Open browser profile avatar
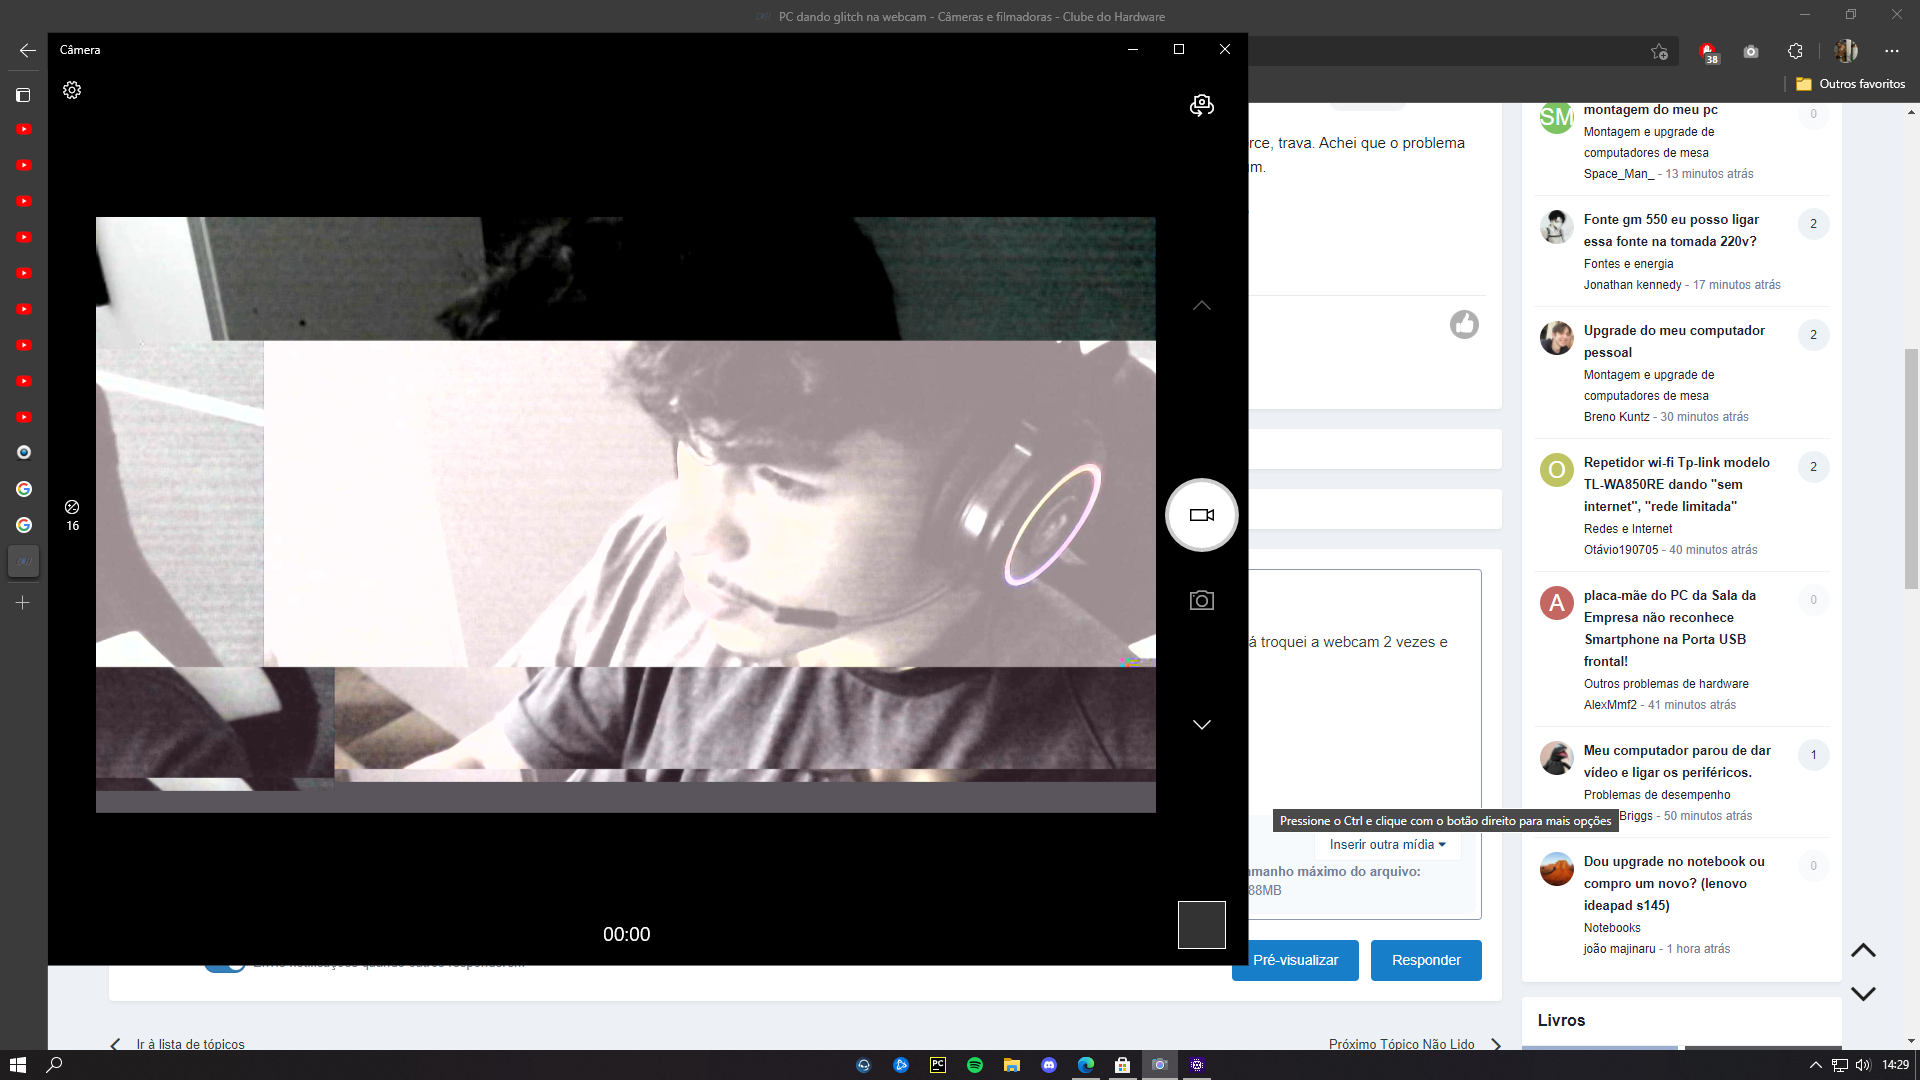The height and width of the screenshot is (1080, 1920). coord(1846,51)
